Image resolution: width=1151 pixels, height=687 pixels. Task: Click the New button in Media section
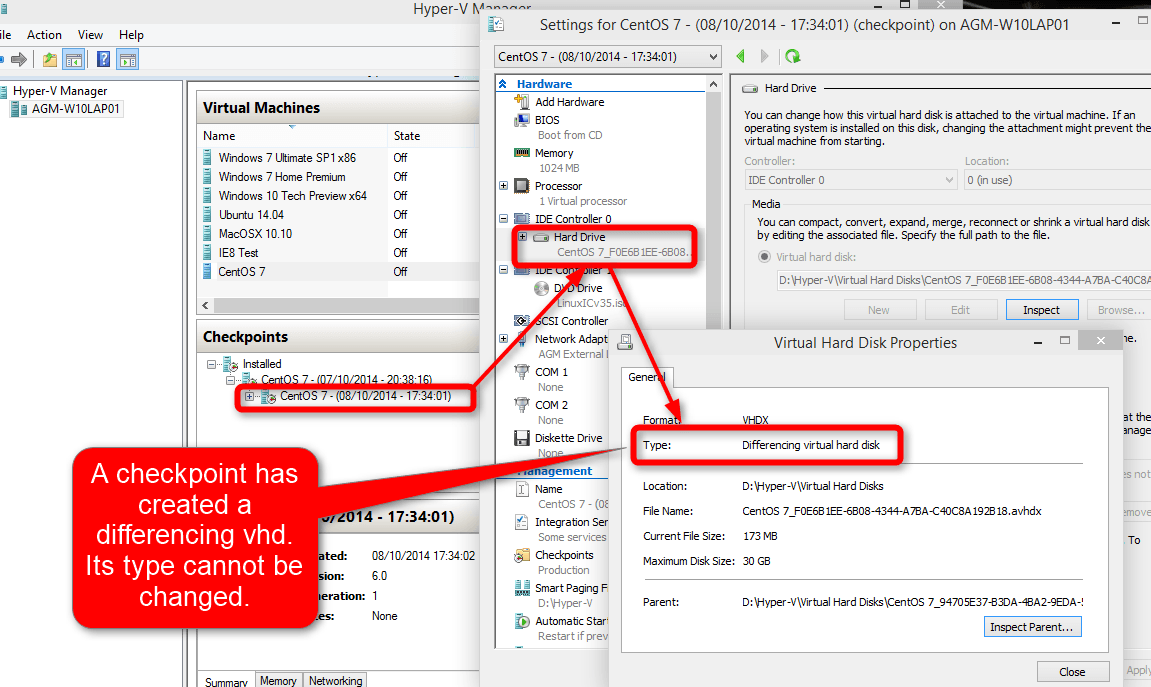pos(879,310)
